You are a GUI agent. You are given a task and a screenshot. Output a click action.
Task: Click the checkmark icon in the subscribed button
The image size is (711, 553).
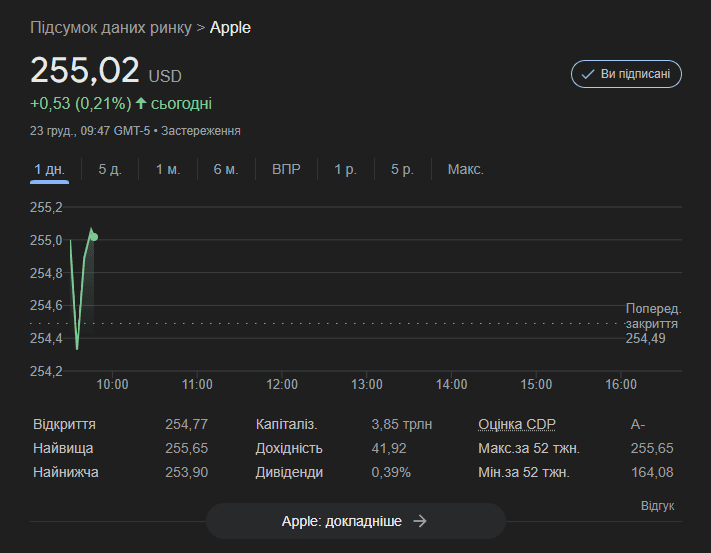point(588,74)
